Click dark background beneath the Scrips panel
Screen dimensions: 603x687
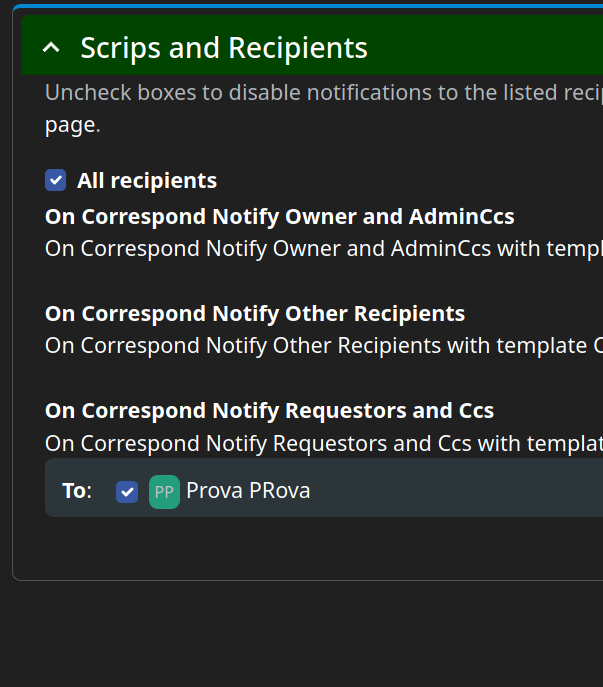click(x=300, y=632)
